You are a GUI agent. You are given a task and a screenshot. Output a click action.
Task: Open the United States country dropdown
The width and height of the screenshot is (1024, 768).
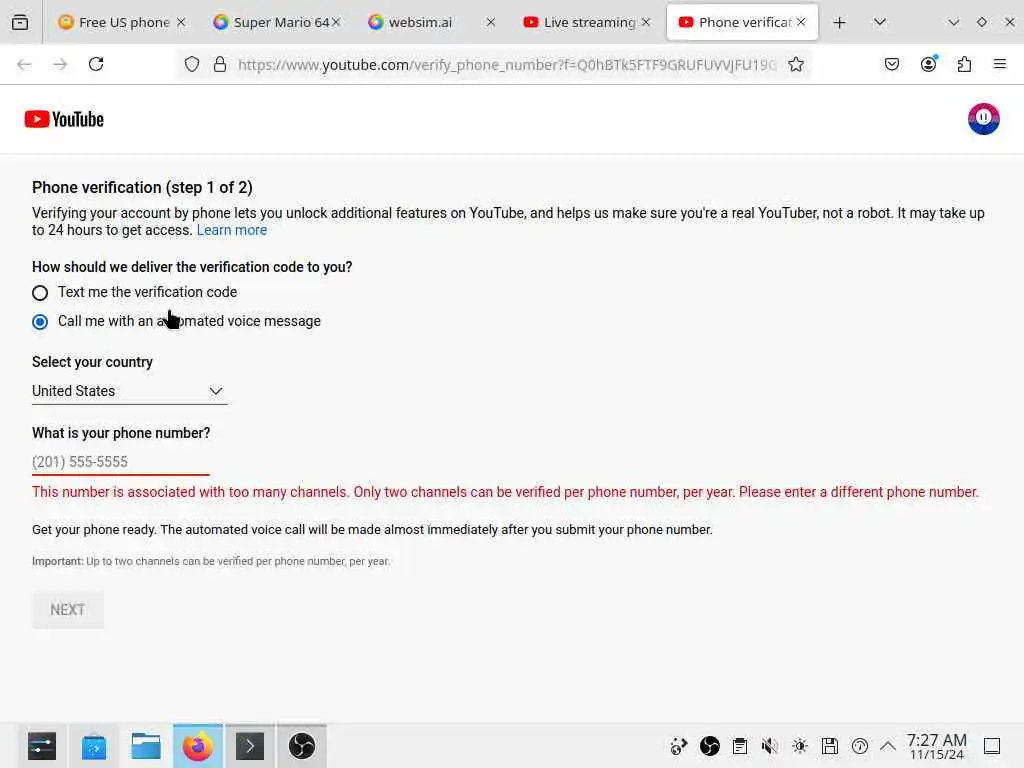click(129, 391)
